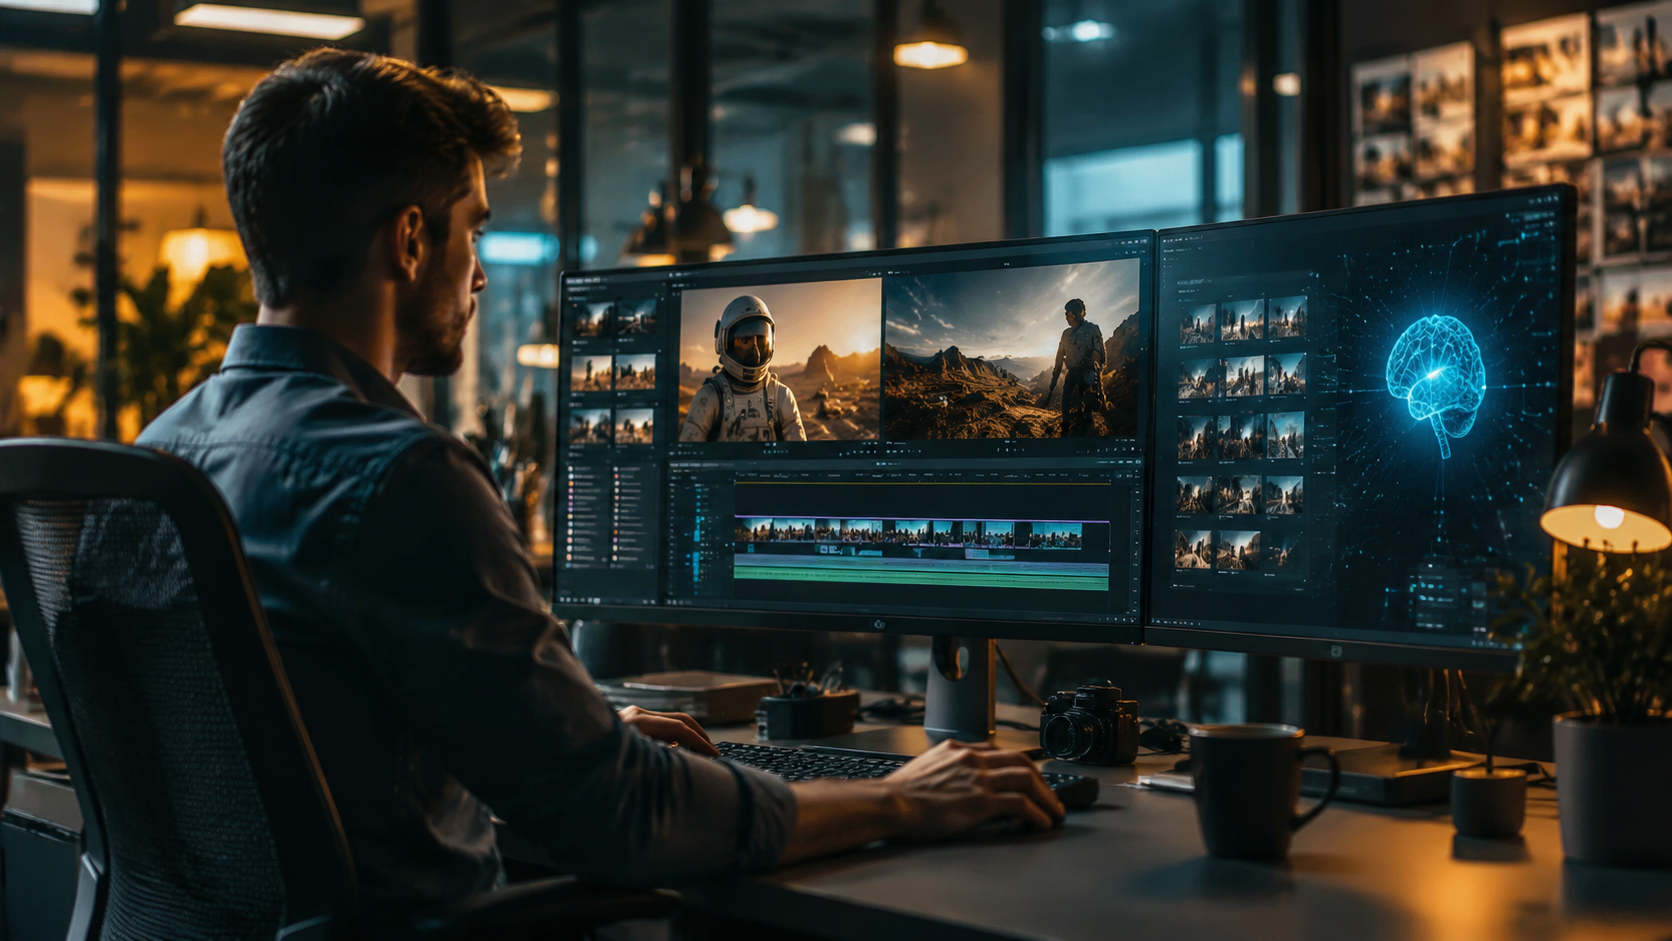The image size is (1672, 941).
Task: Select third-row middle thumbnail in right monitor gallery
Action: pyautogui.click(x=1241, y=435)
